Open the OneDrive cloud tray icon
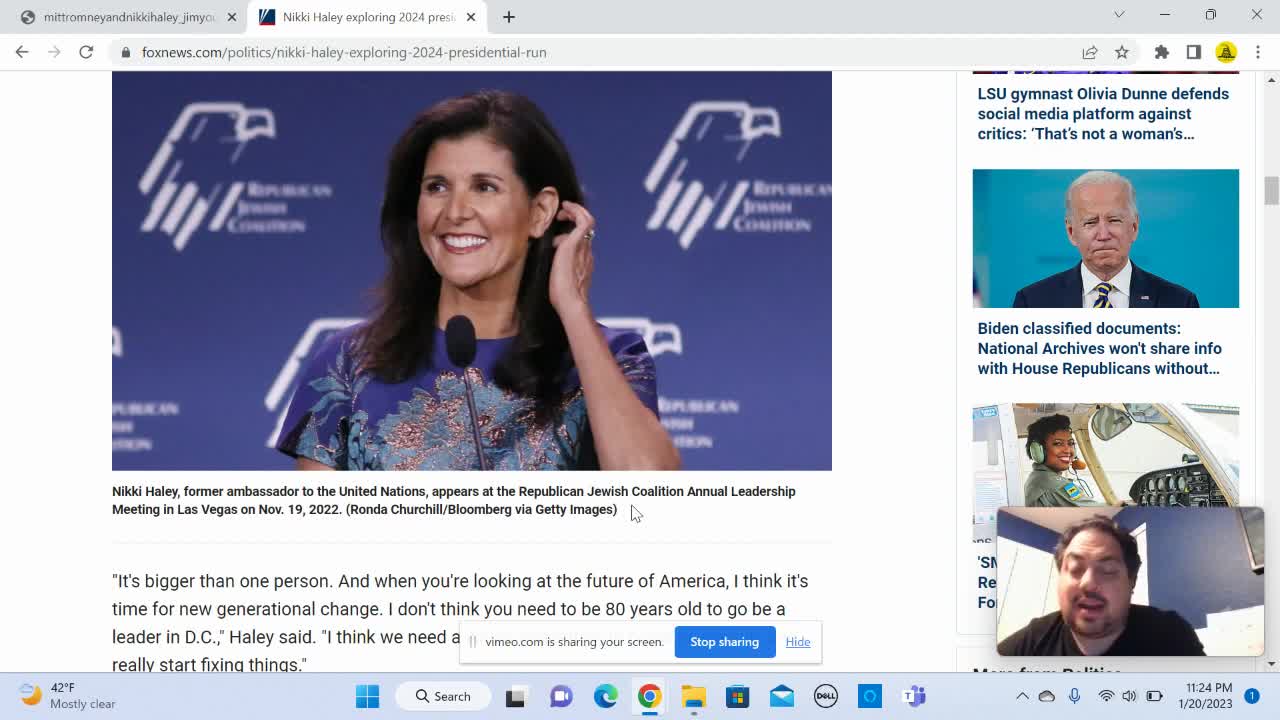1280x720 pixels. [1047, 696]
